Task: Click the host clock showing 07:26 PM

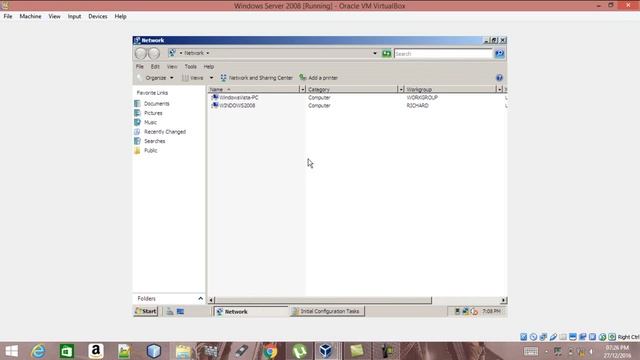Action: tap(617, 351)
